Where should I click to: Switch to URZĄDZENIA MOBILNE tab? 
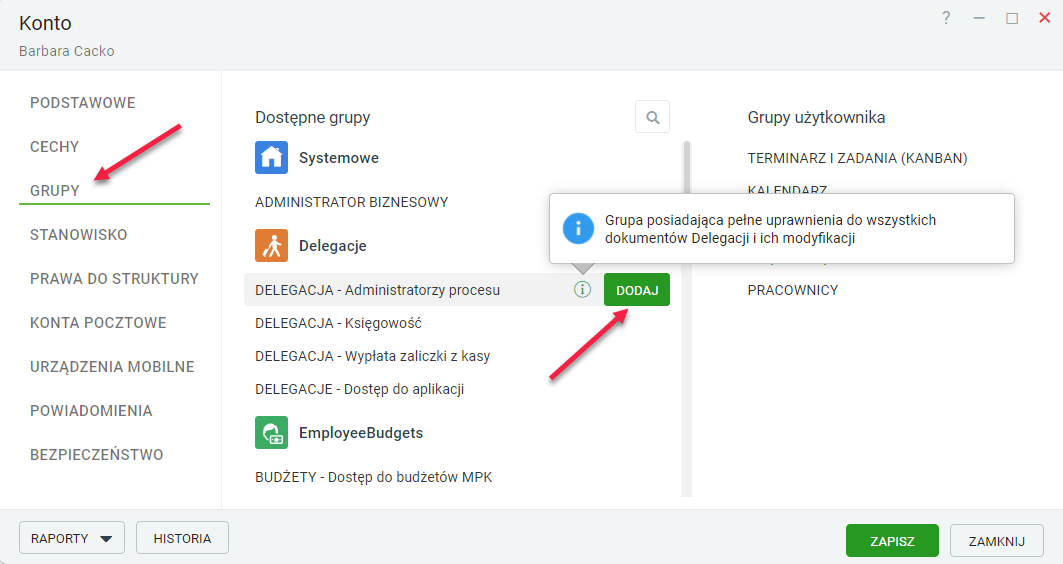pos(112,367)
